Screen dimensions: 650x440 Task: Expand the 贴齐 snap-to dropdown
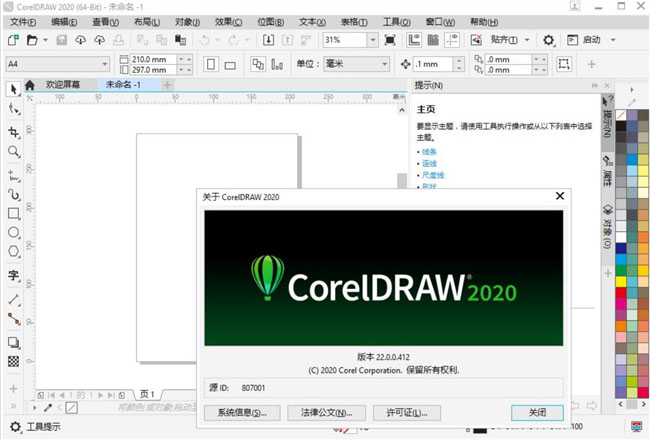click(527, 40)
